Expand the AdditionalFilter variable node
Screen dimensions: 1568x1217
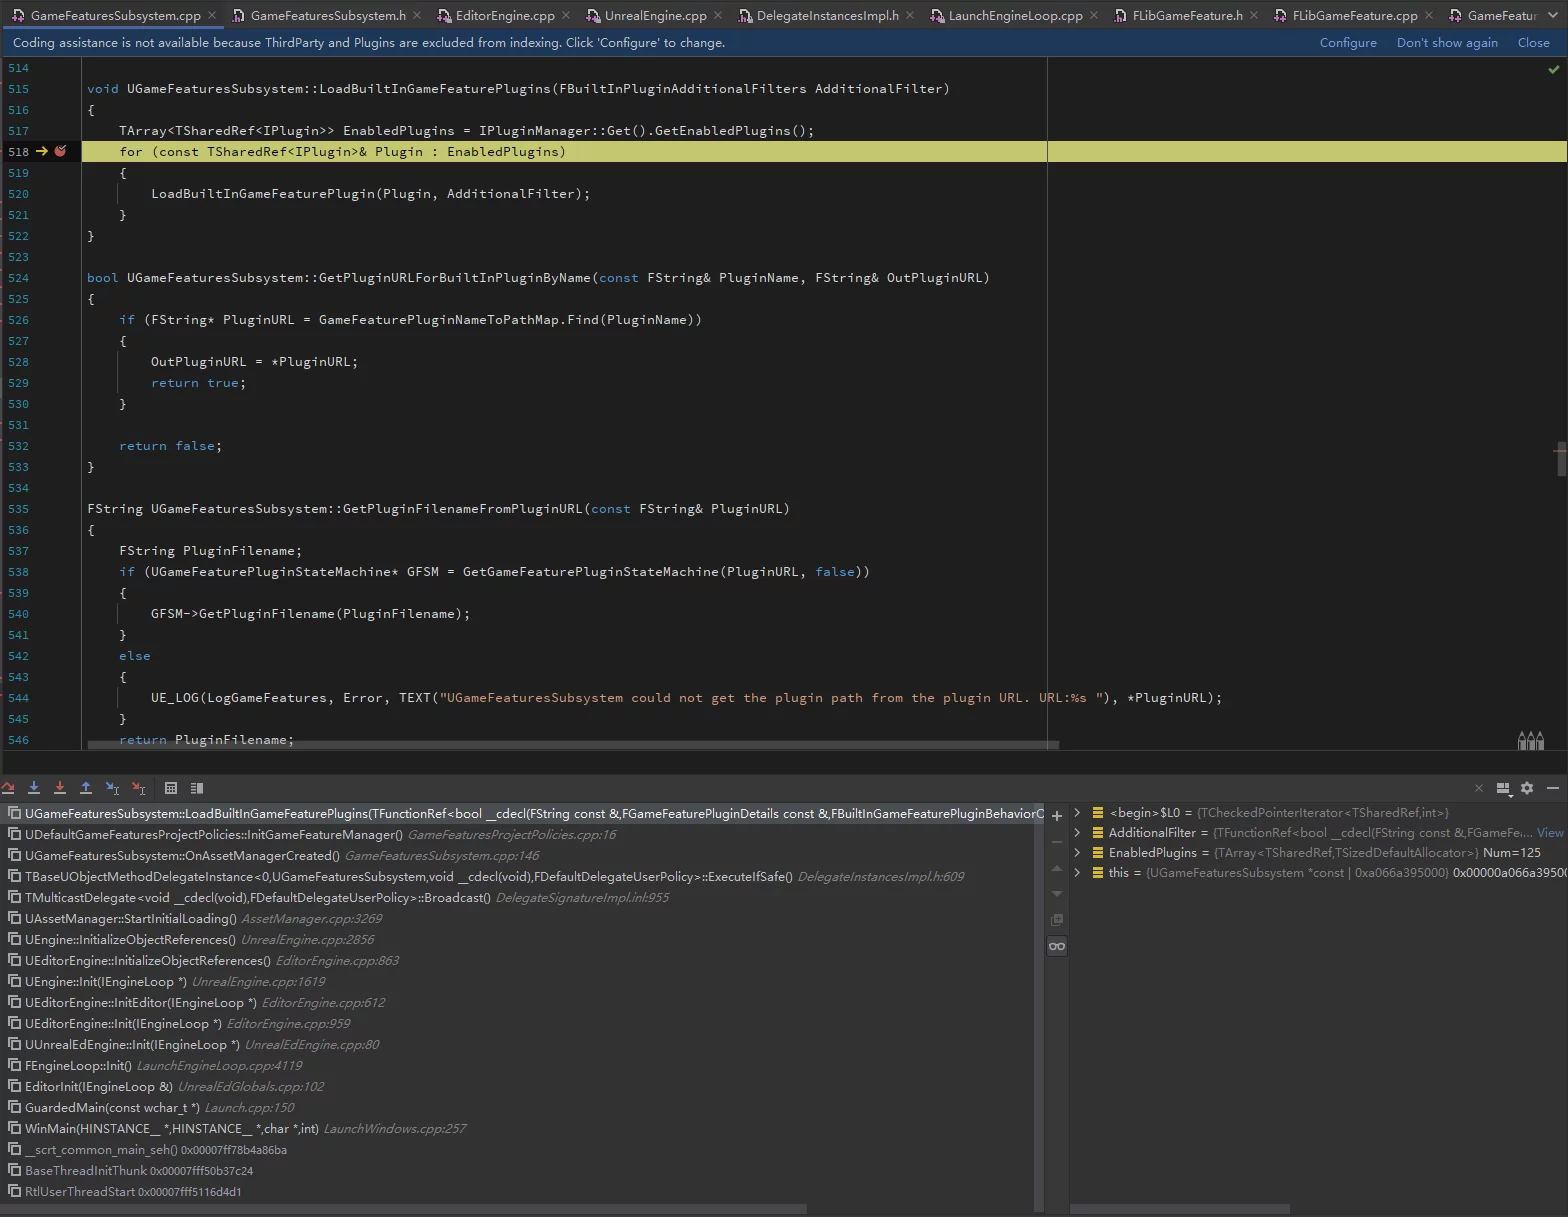point(1077,833)
